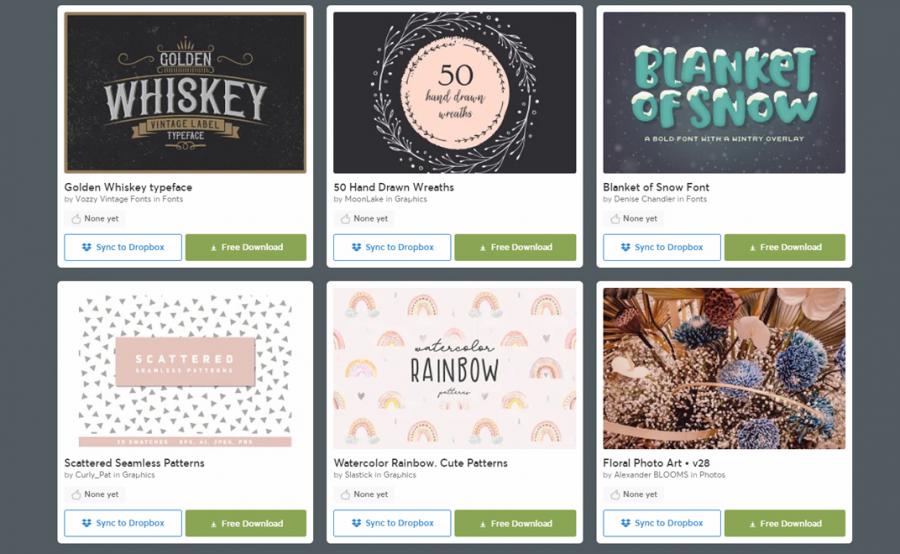Visit the MoonLake shop link
The height and width of the screenshot is (554, 900).
tap(364, 199)
